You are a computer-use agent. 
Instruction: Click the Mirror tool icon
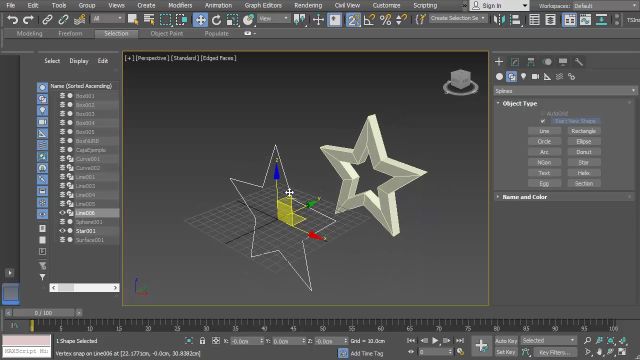[499, 19]
